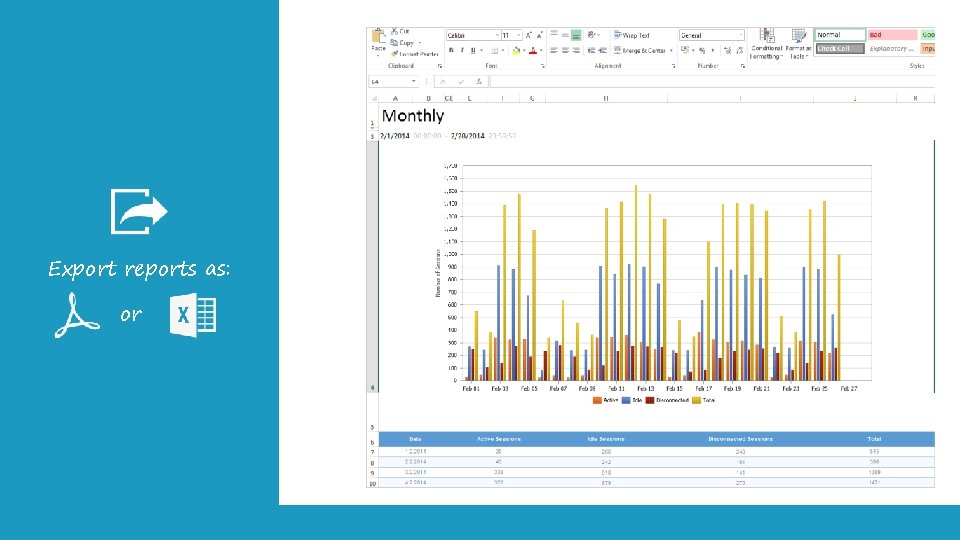Open the General number format dropdown
Image resolution: width=960 pixels, height=540 pixels.
click(x=739, y=36)
